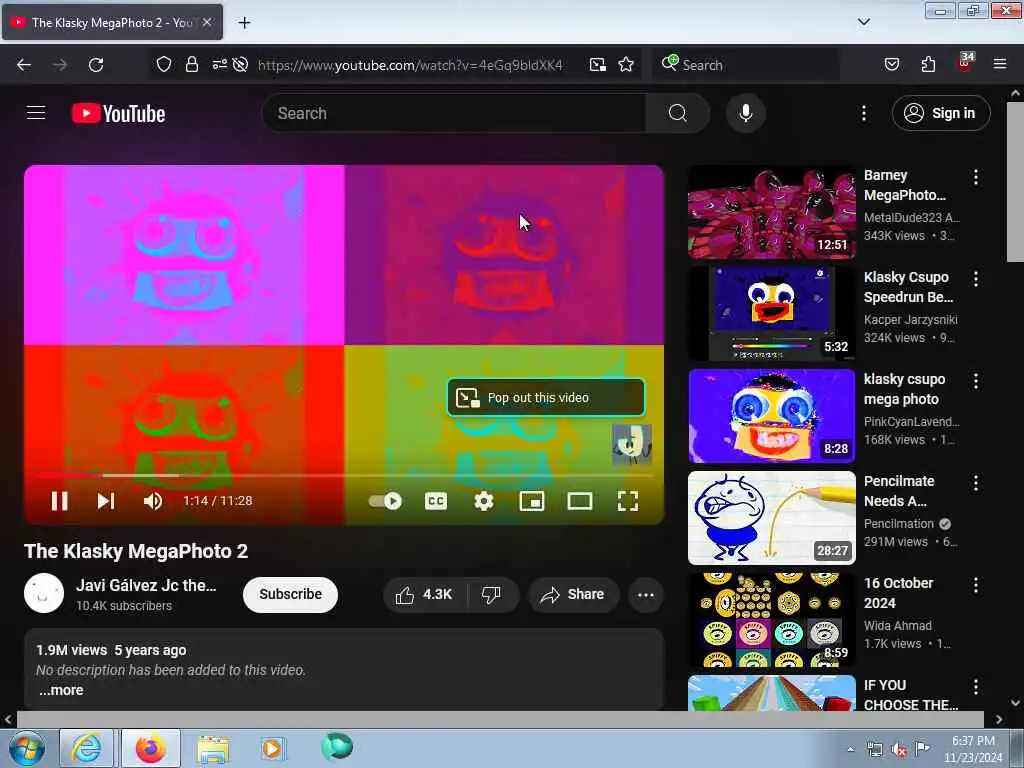Open picture-in-picture from address bar
The image size is (1024, 768).
pos(598,65)
